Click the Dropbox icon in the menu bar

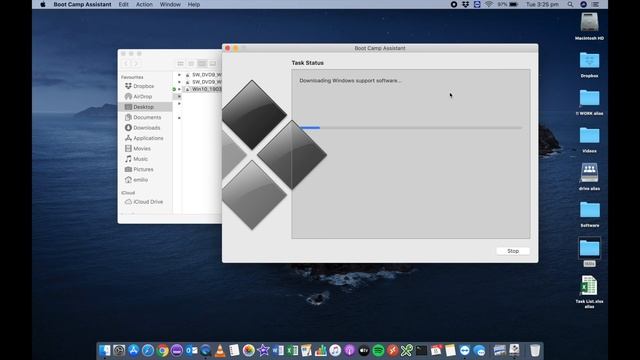click(x=465, y=4)
